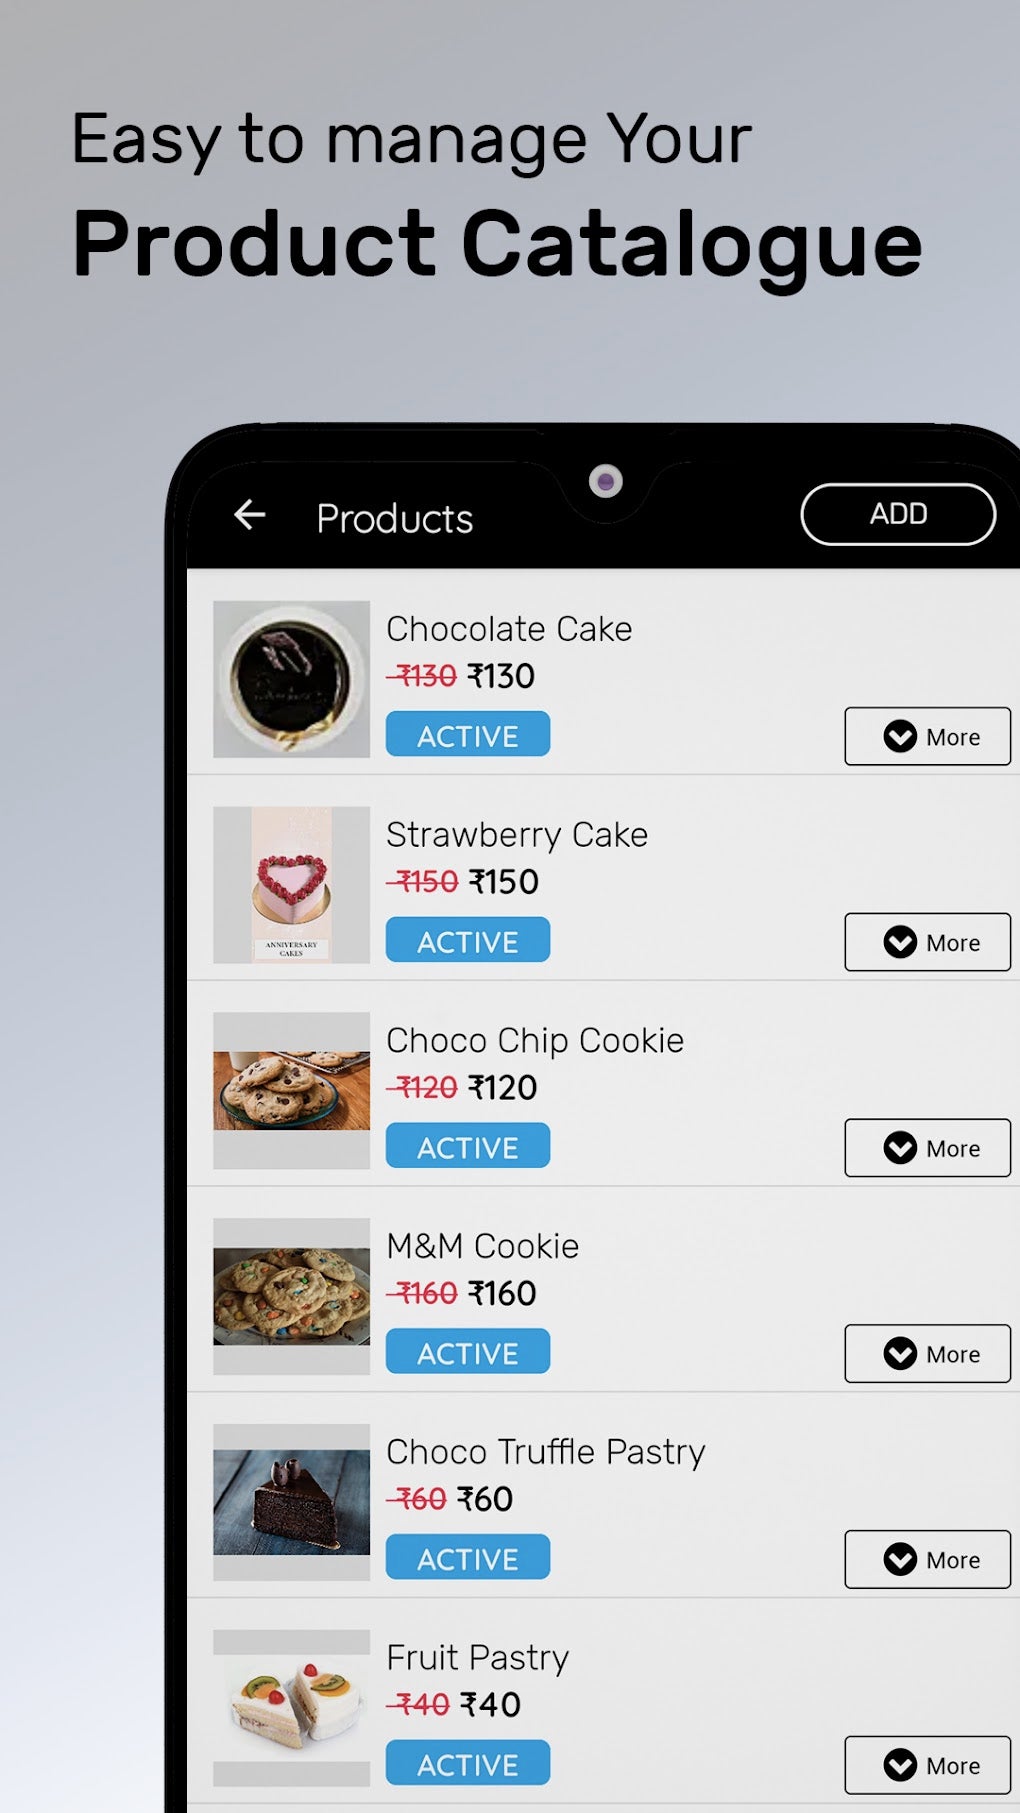Toggle ACTIVE status for Choco Chip Cookie
The height and width of the screenshot is (1813, 1020).
pos(467,1146)
